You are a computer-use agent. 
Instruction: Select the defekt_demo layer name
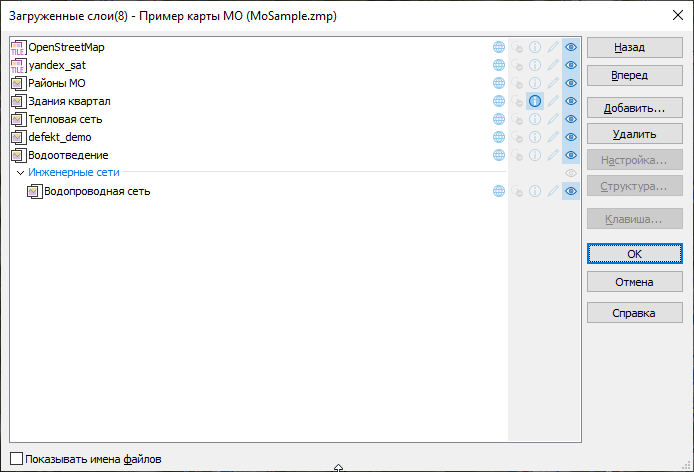click(60, 137)
